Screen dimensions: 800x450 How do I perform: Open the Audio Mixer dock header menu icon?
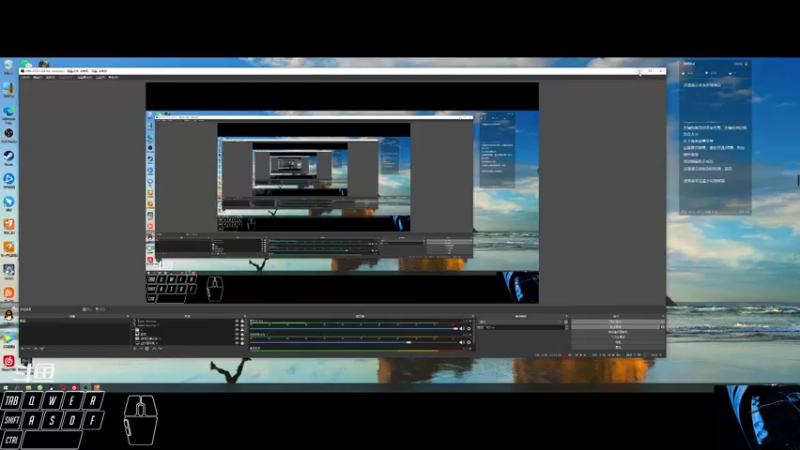click(x=472, y=316)
